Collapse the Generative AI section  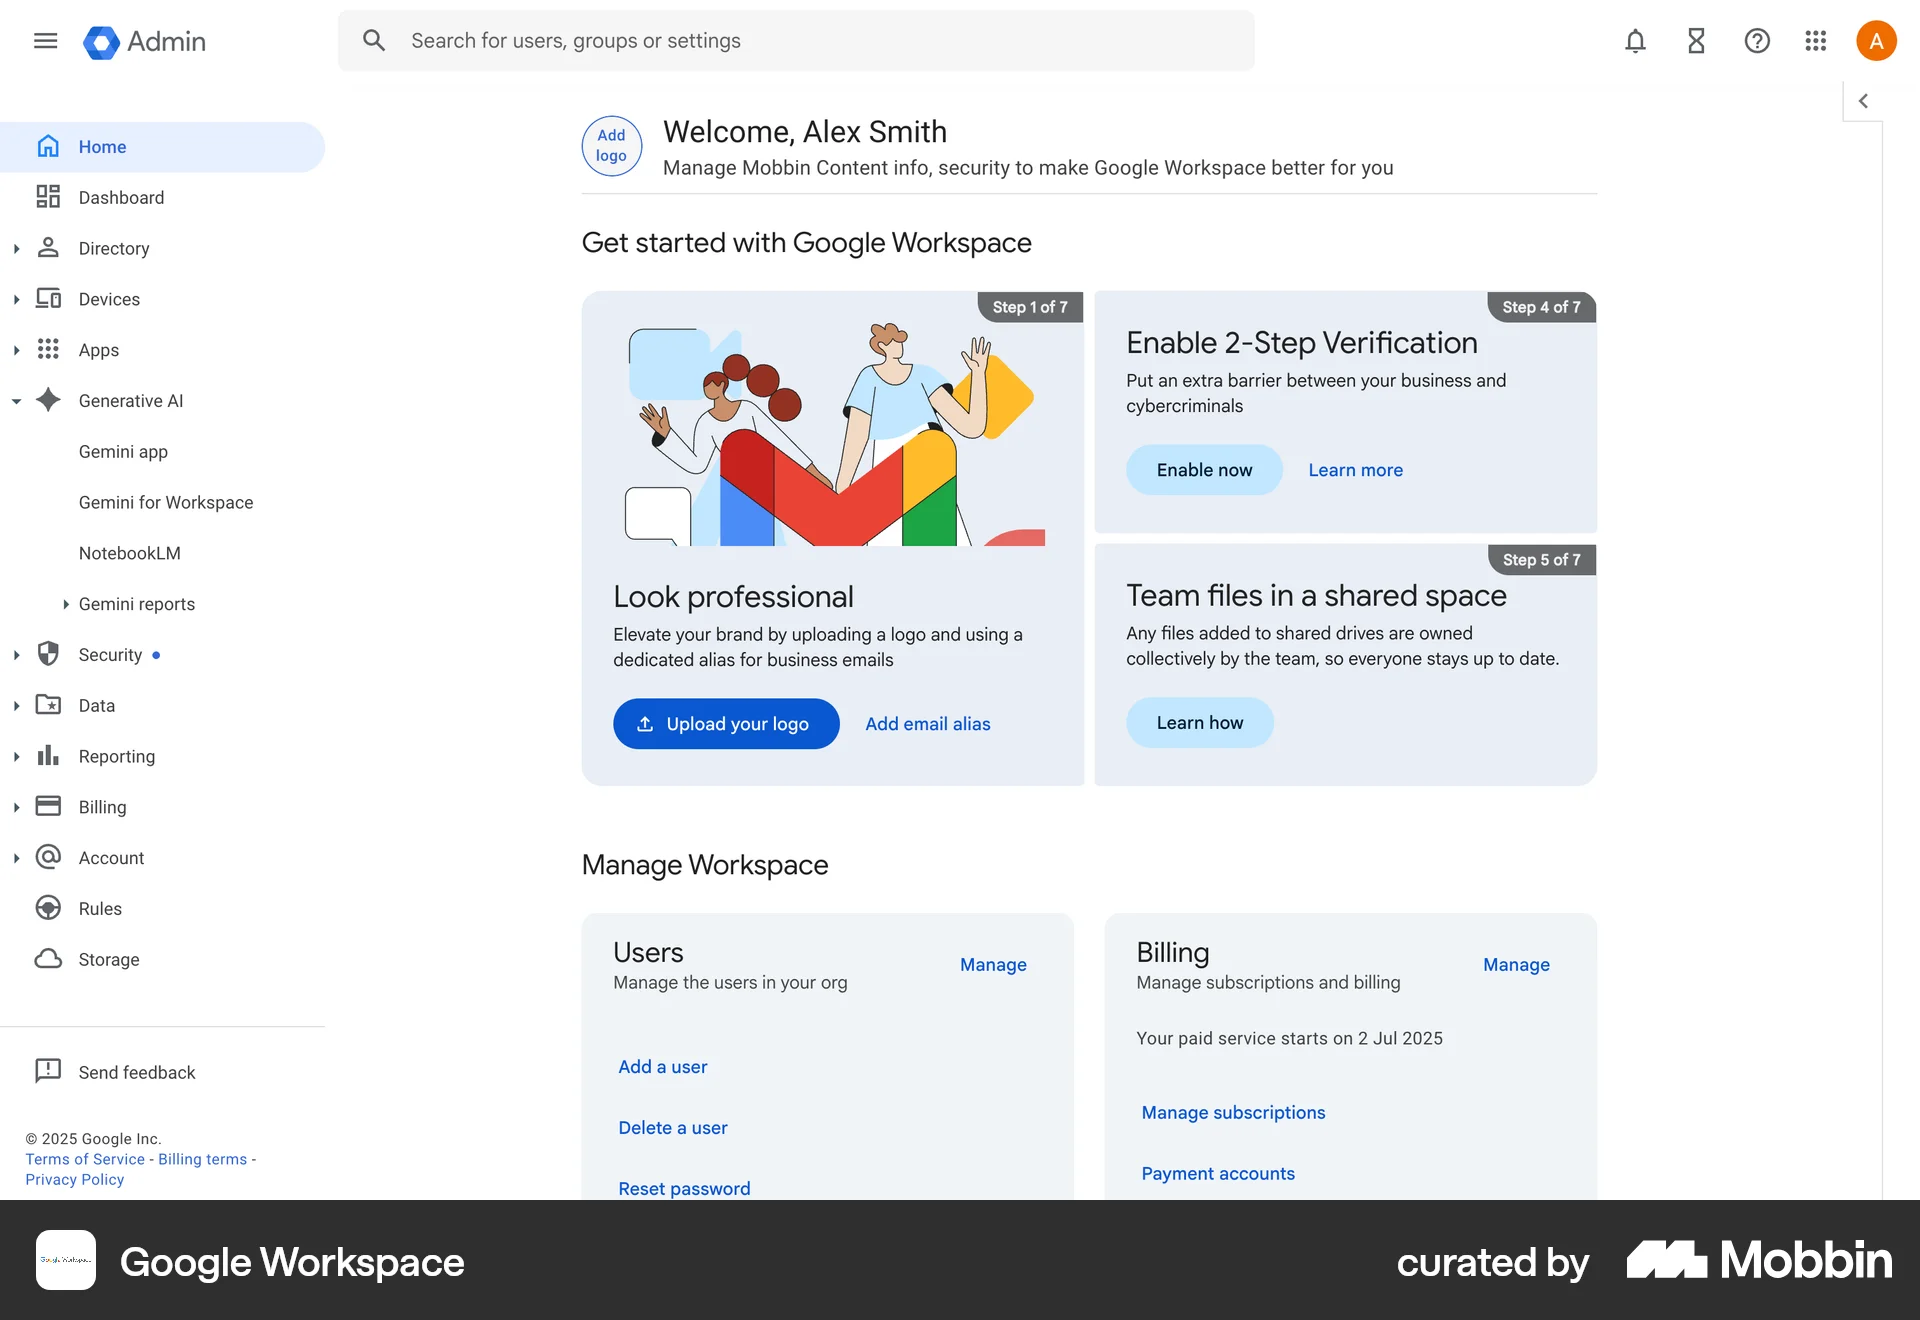pyautogui.click(x=16, y=400)
